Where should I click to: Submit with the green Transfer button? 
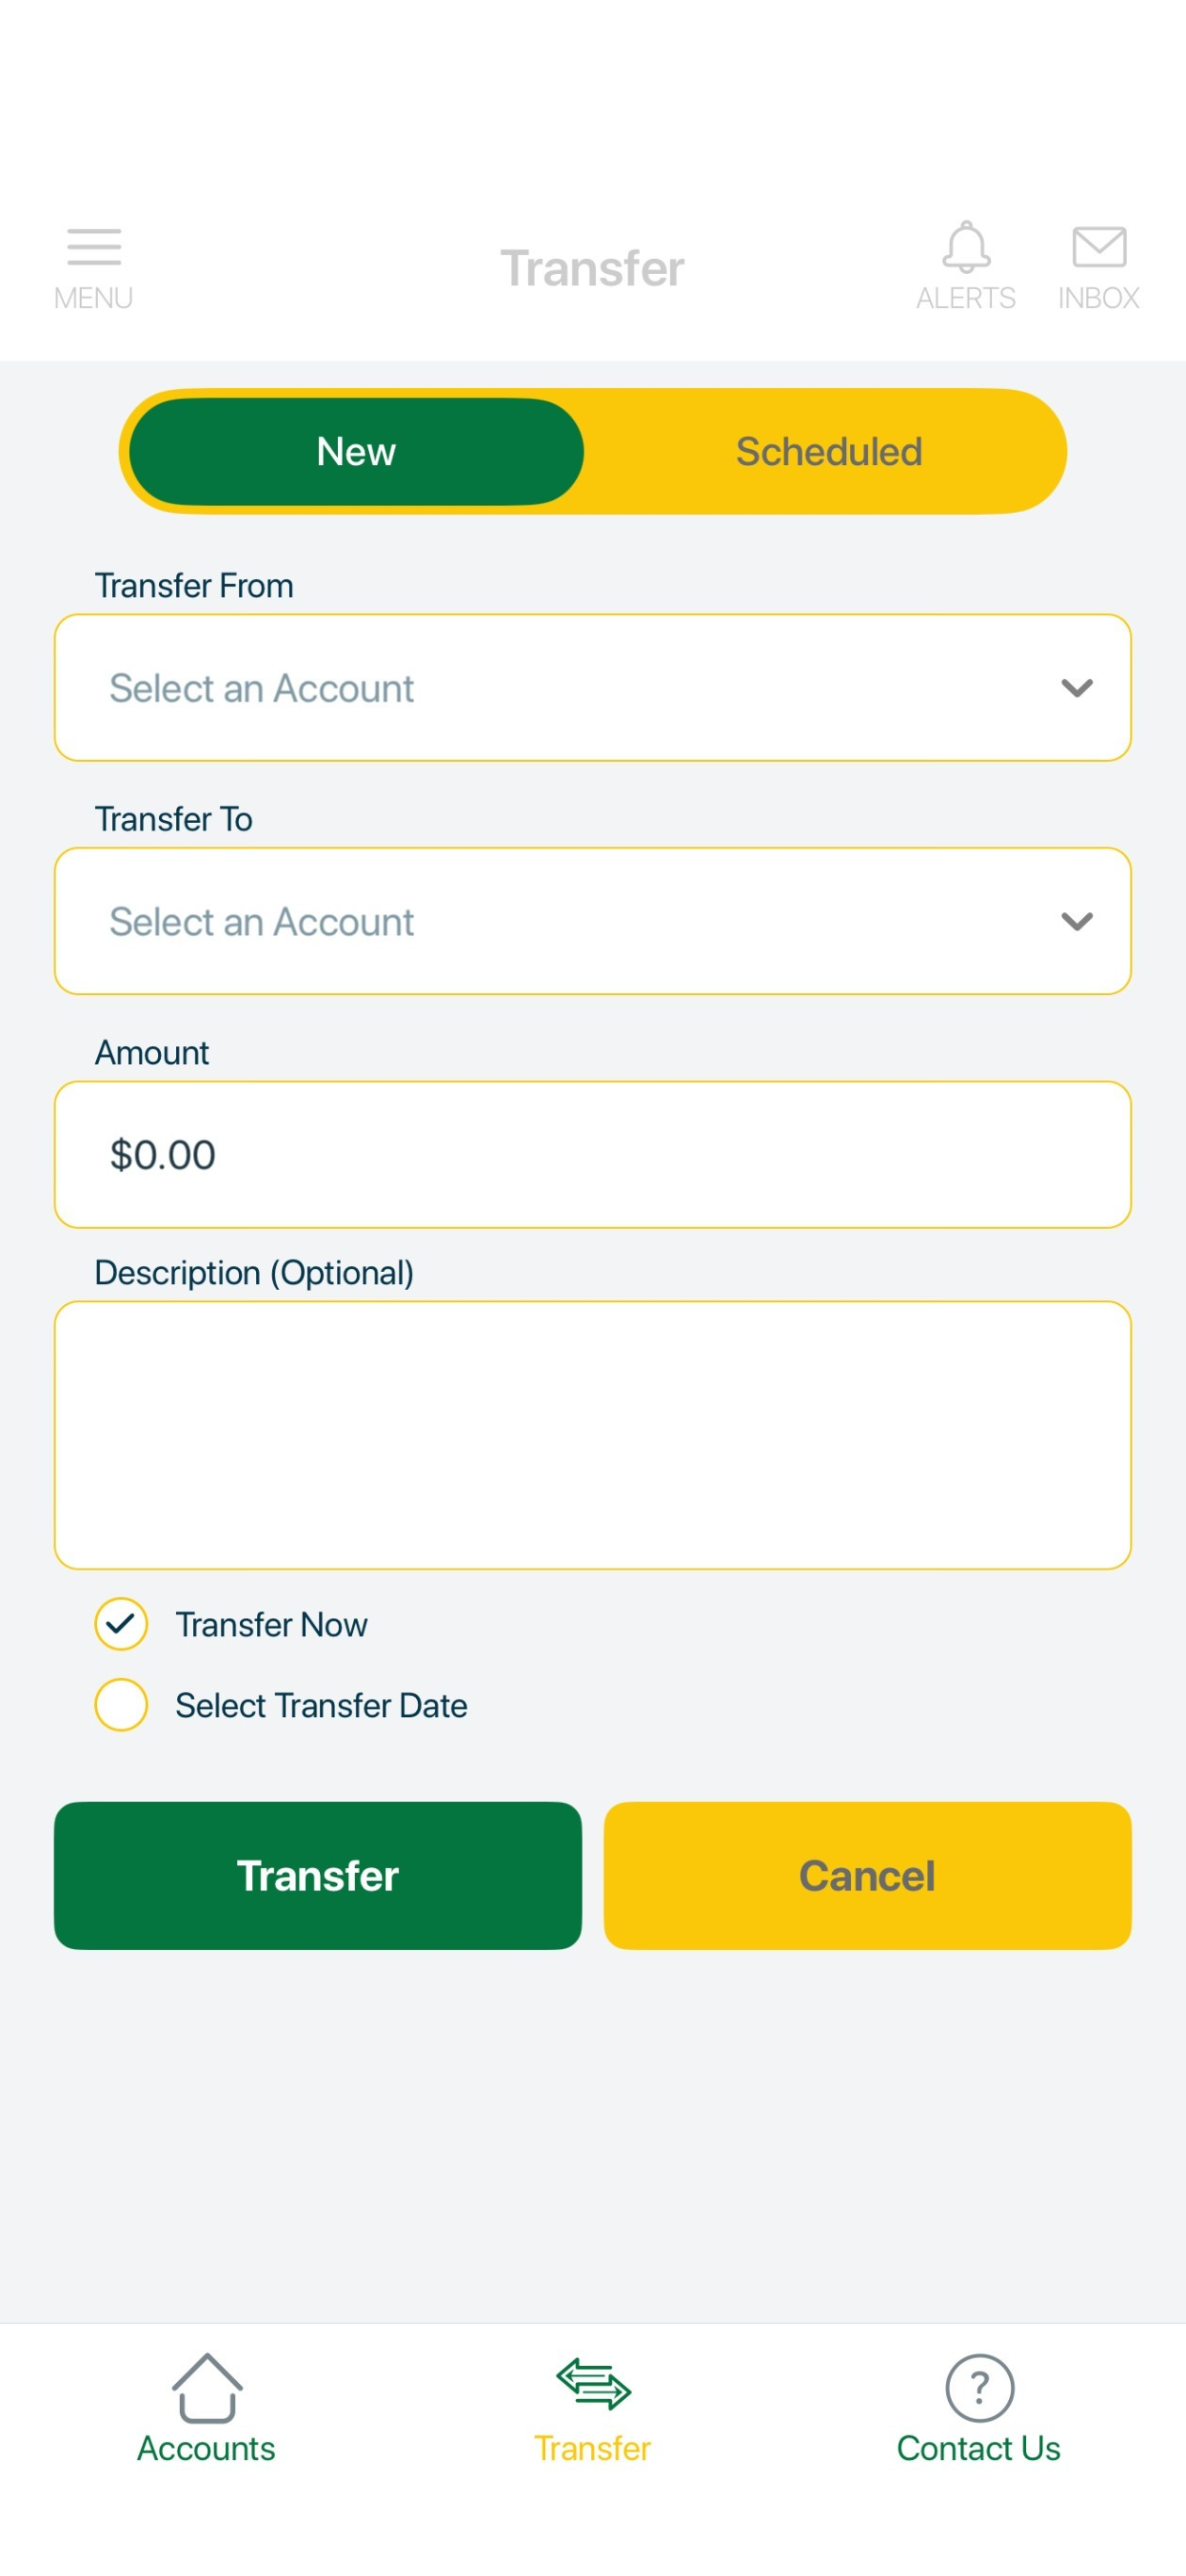pyautogui.click(x=318, y=1875)
